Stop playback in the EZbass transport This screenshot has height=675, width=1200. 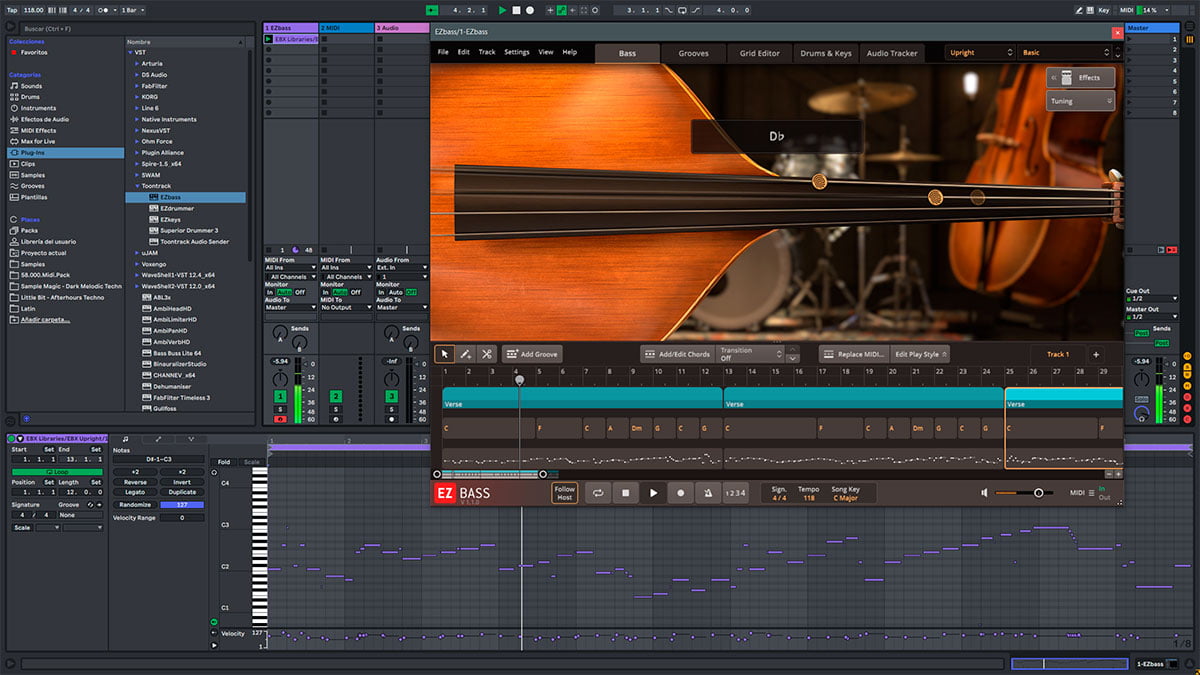point(626,493)
